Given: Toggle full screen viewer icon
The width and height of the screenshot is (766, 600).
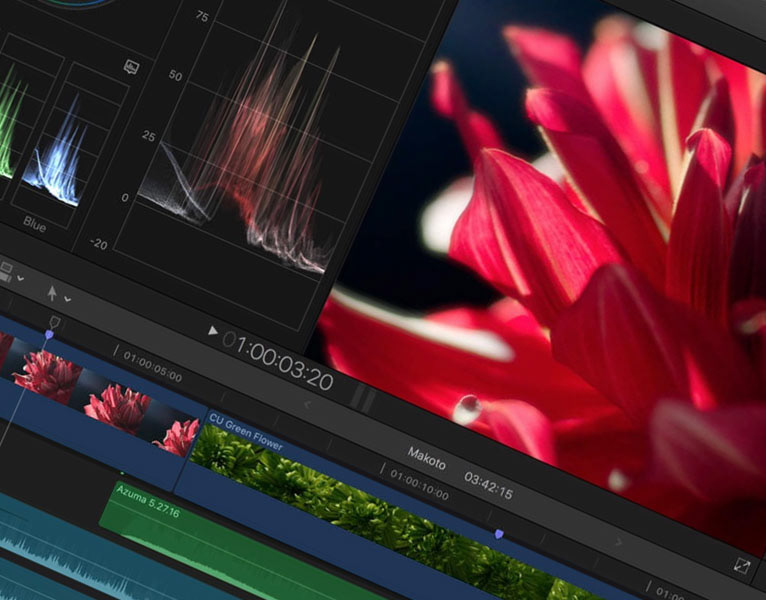Looking at the screenshot, I should [742, 566].
